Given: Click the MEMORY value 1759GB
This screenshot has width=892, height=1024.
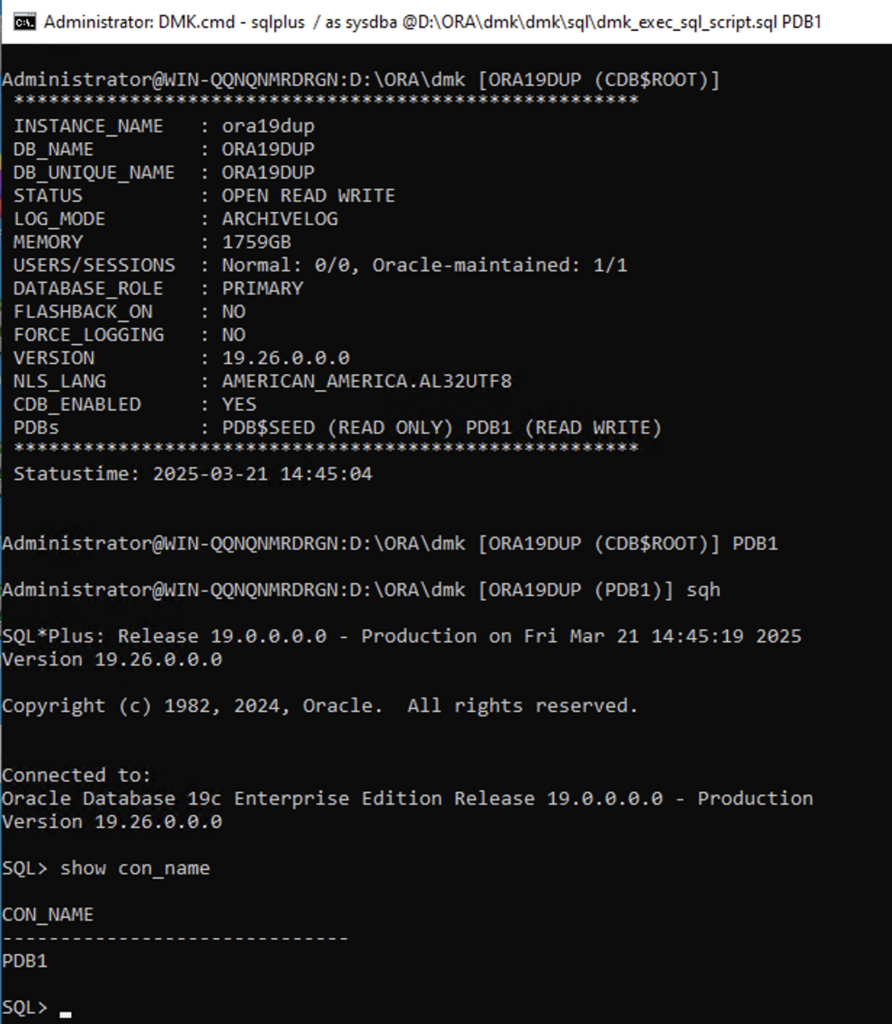Looking at the screenshot, I should [257, 242].
